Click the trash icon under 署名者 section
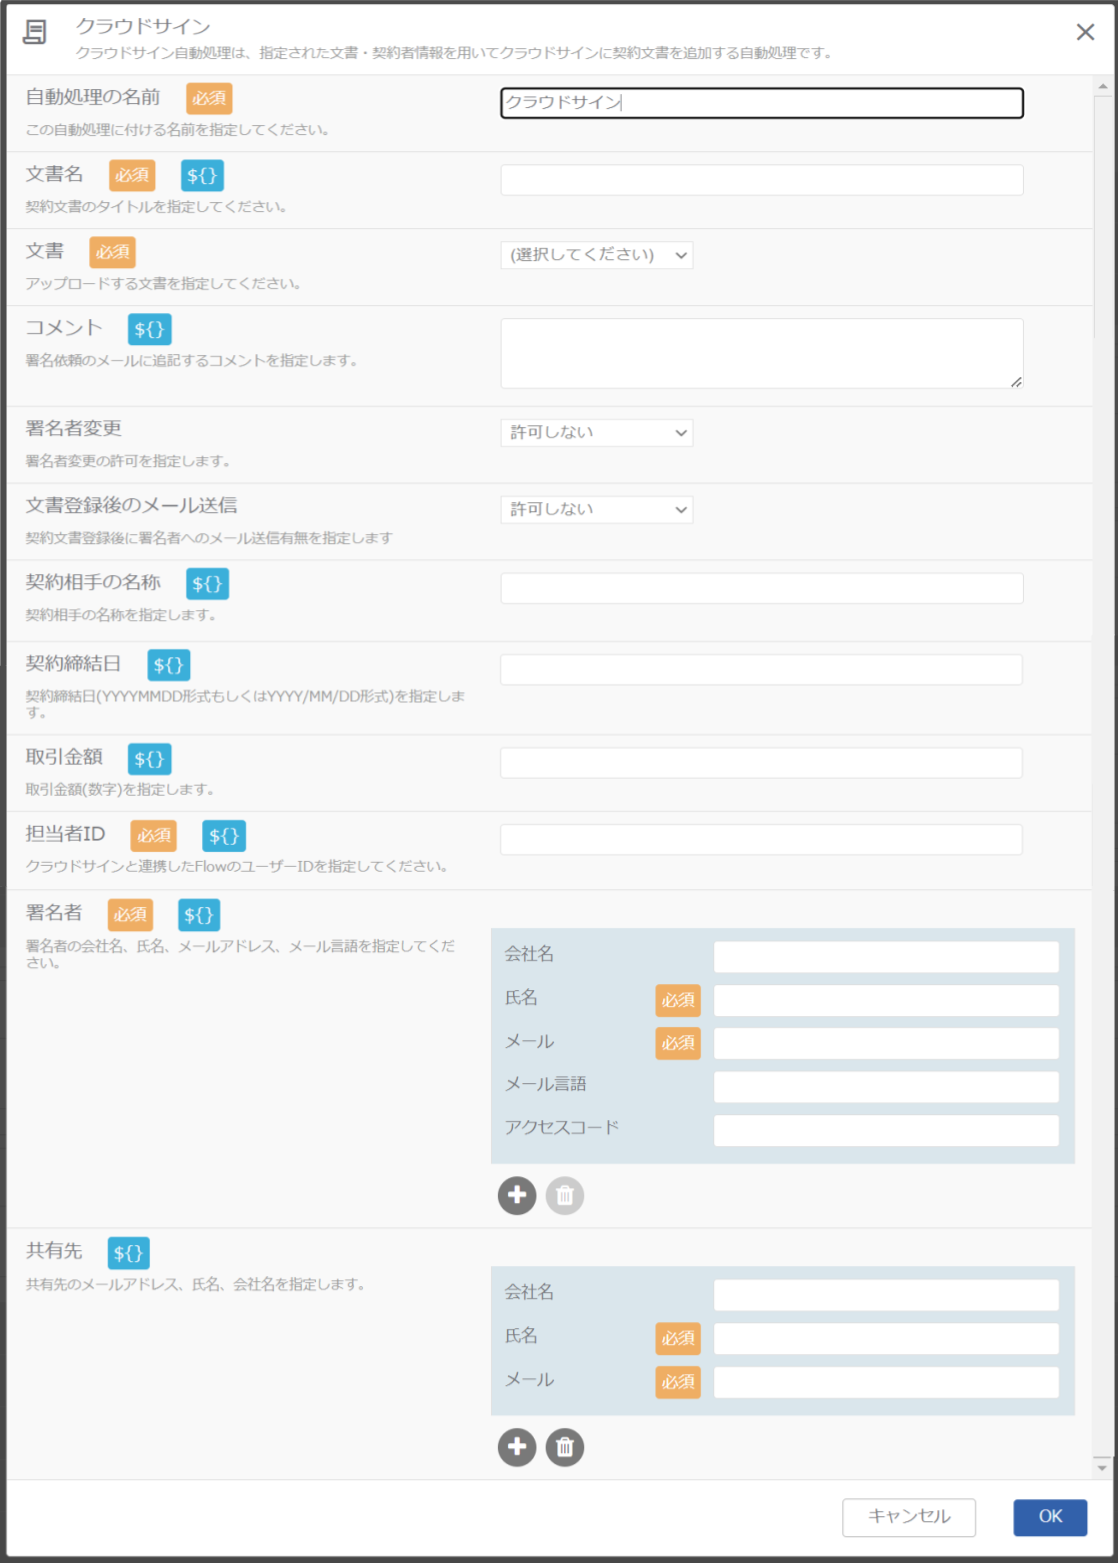The width and height of the screenshot is (1118, 1563). [564, 1195]
